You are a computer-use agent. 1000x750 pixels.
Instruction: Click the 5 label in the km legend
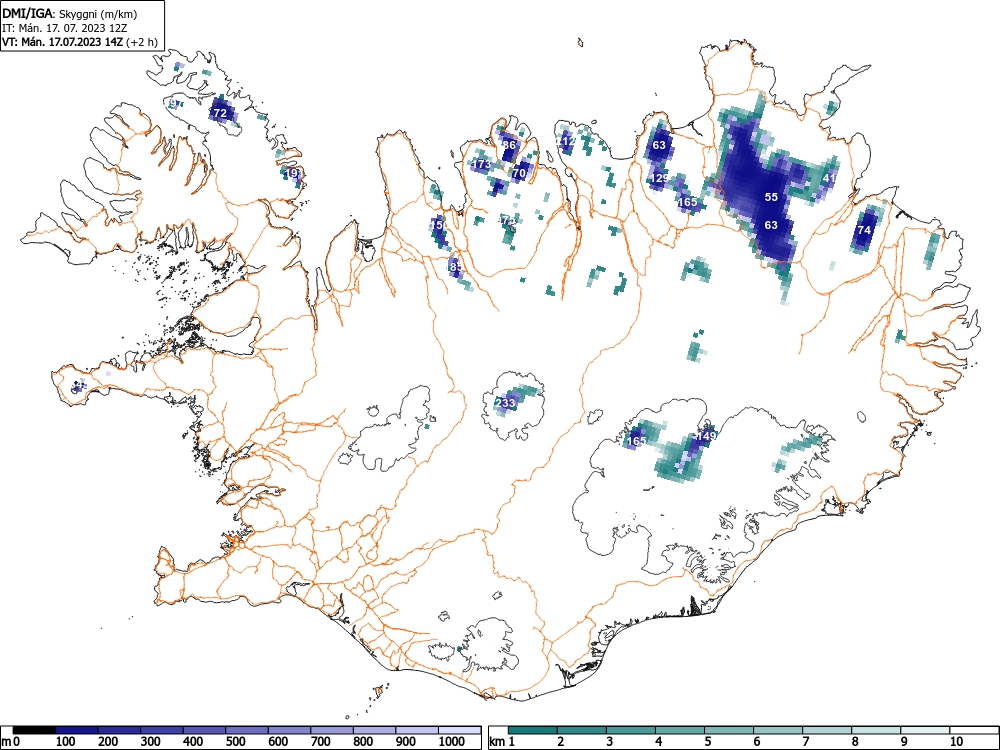tap(708, 742)
